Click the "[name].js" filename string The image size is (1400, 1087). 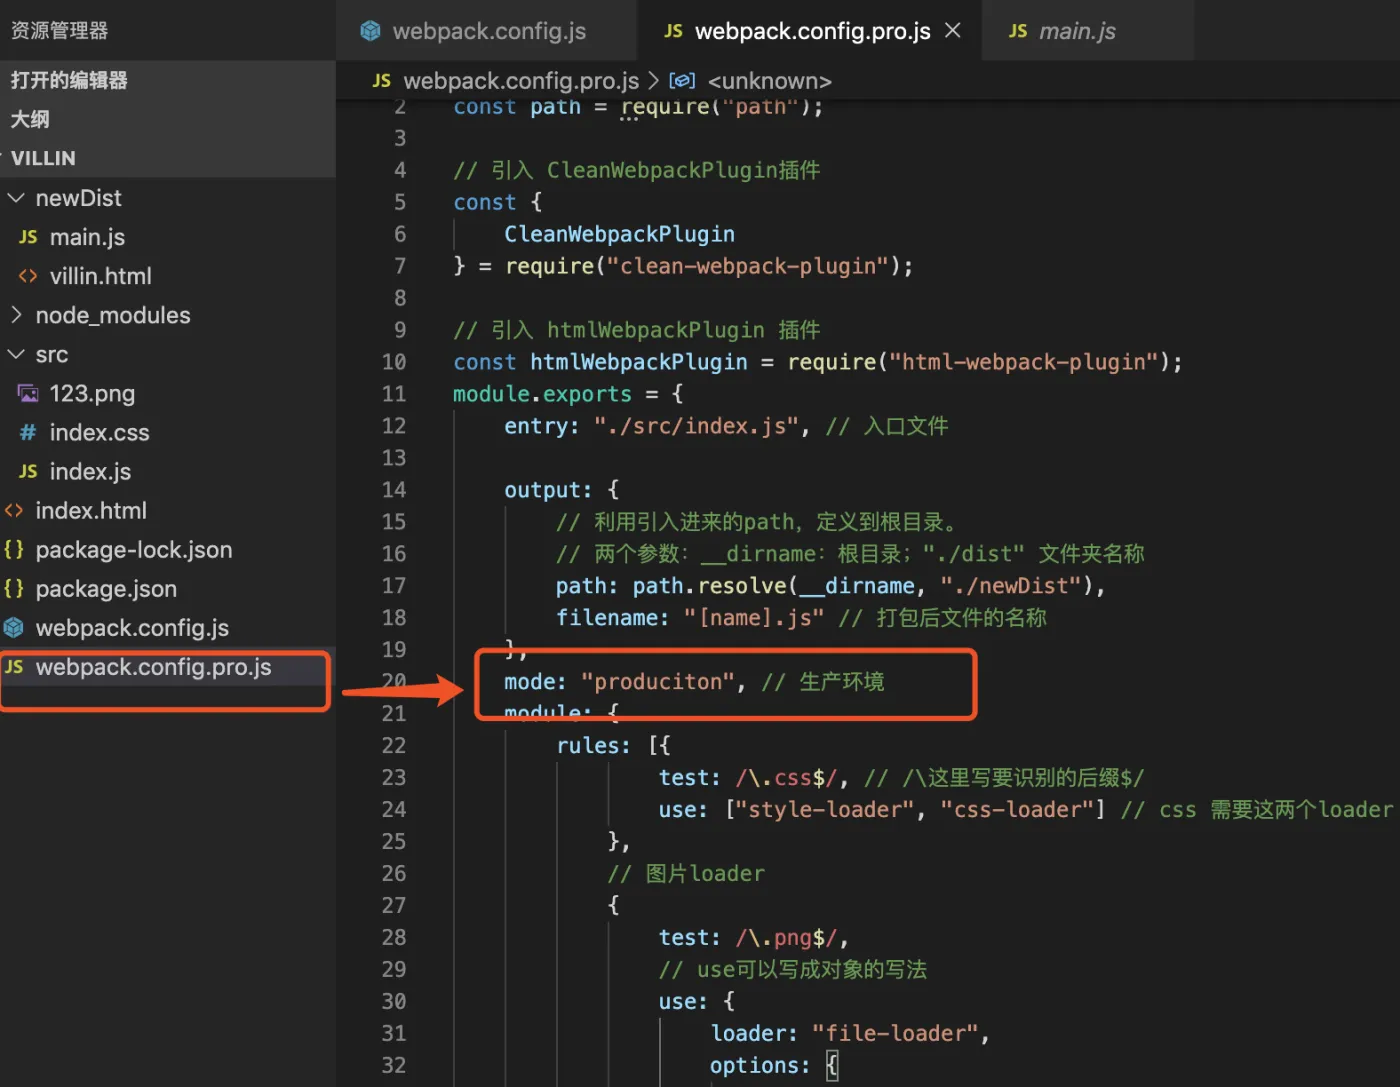[754, 618]
